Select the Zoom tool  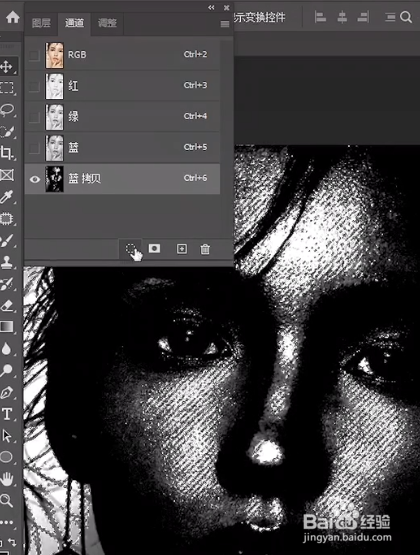click(x=6, y=500)
